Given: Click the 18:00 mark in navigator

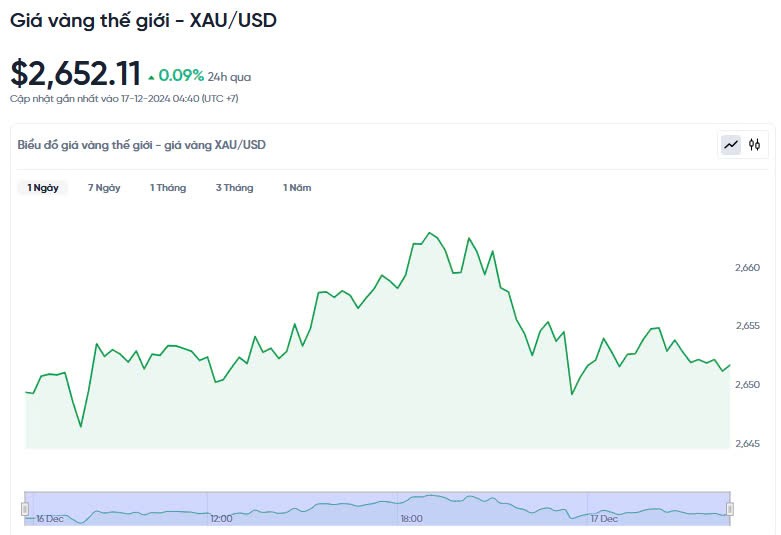Looking at the screenshot, I should [x=411, y=519].
